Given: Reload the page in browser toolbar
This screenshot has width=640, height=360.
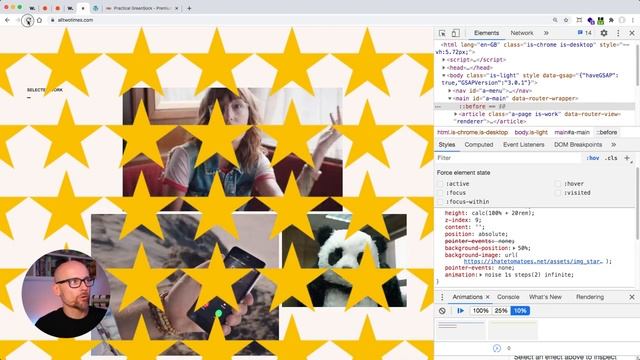Looking at the screenshot, I should pyautogui.click(x=28, y=20).
